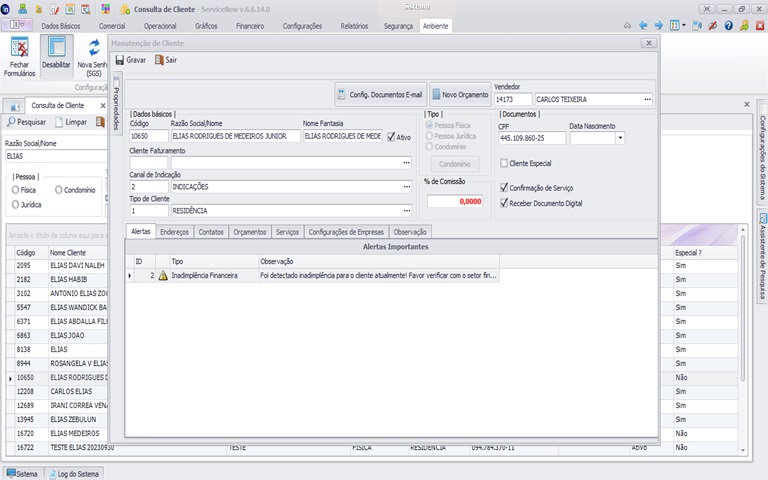Click the Gravar save icon

tap(119, 60)
